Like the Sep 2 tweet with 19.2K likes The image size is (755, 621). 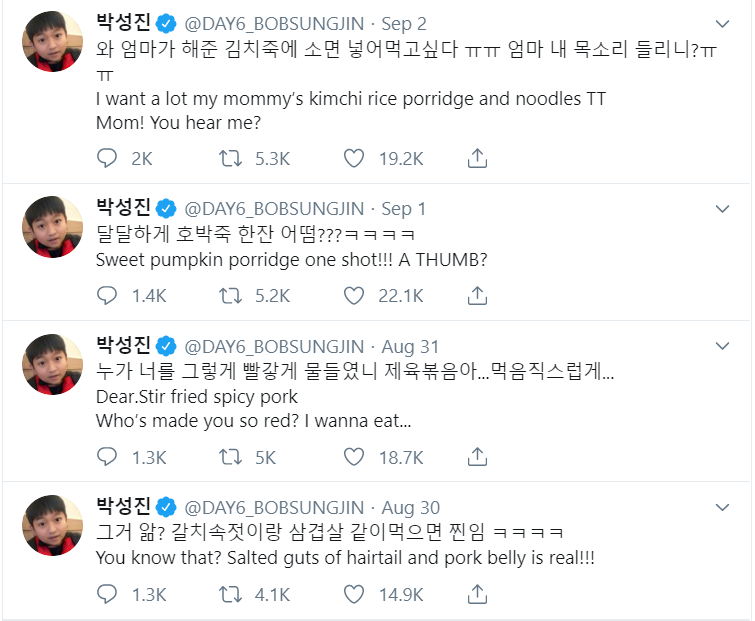(x=354, y=158)
